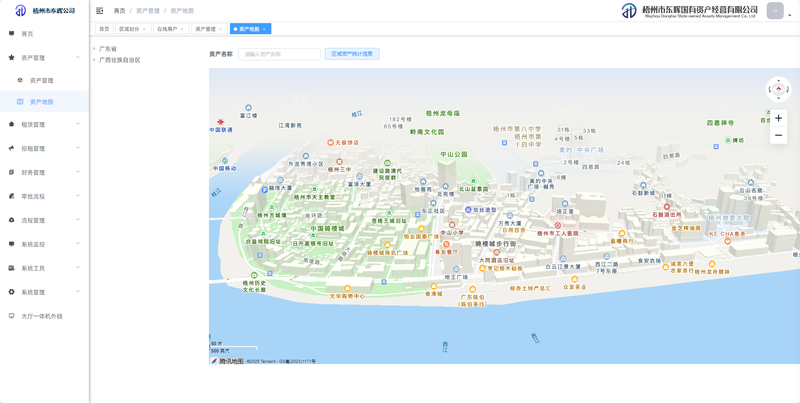
Task: Click the star icon beside 资产管理
Action: click(x=11, y=58)
